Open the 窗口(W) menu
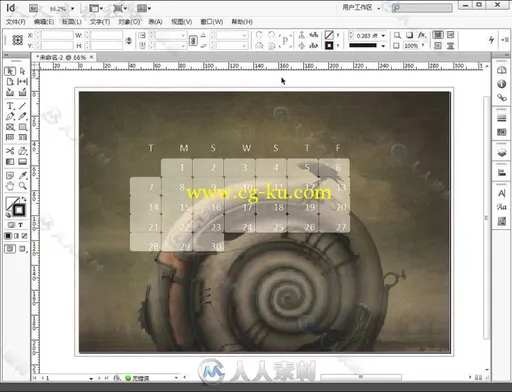 [x=212, y=22]
